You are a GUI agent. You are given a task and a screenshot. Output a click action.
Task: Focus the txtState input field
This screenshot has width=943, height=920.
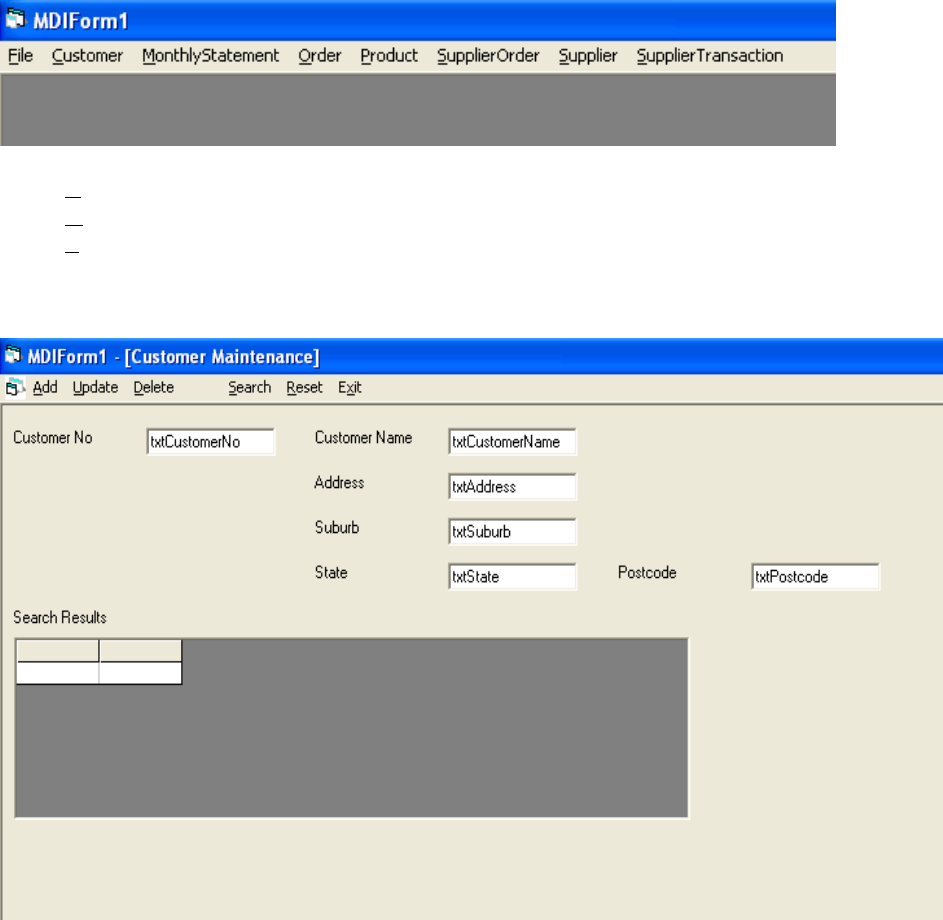pyautogui.click(x=512, y=577)
